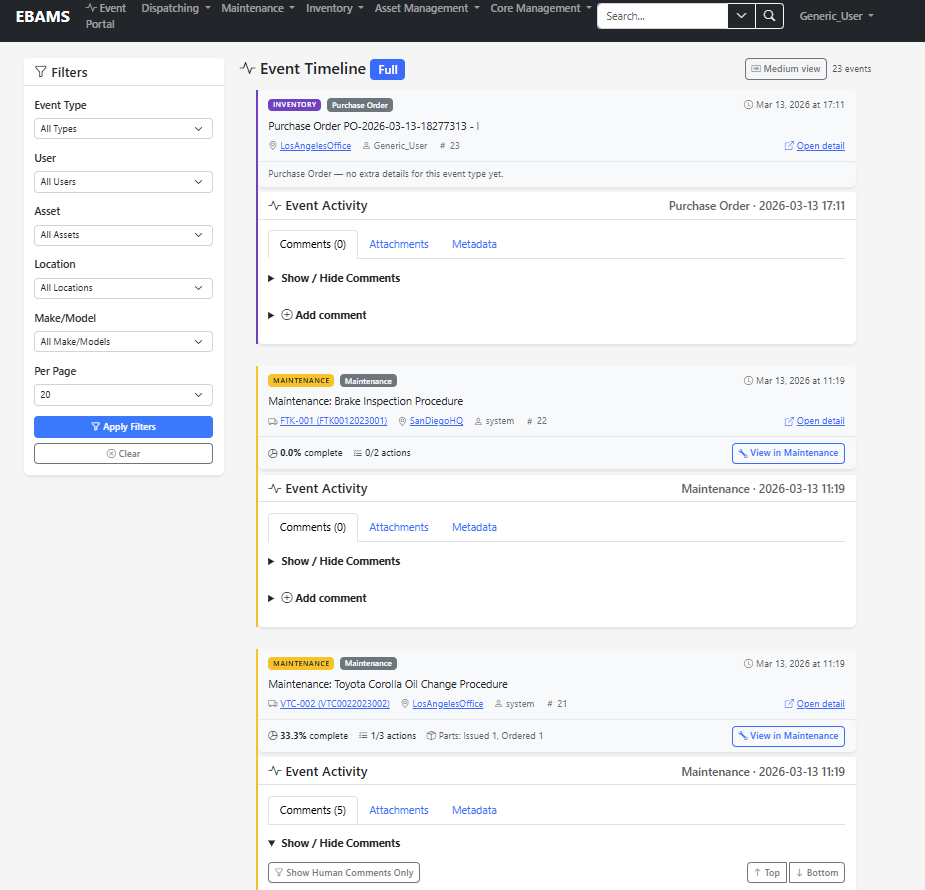925x890 pixels.
Task: Expand Add comment under Purchase Order event
Action: pos(317,315)
